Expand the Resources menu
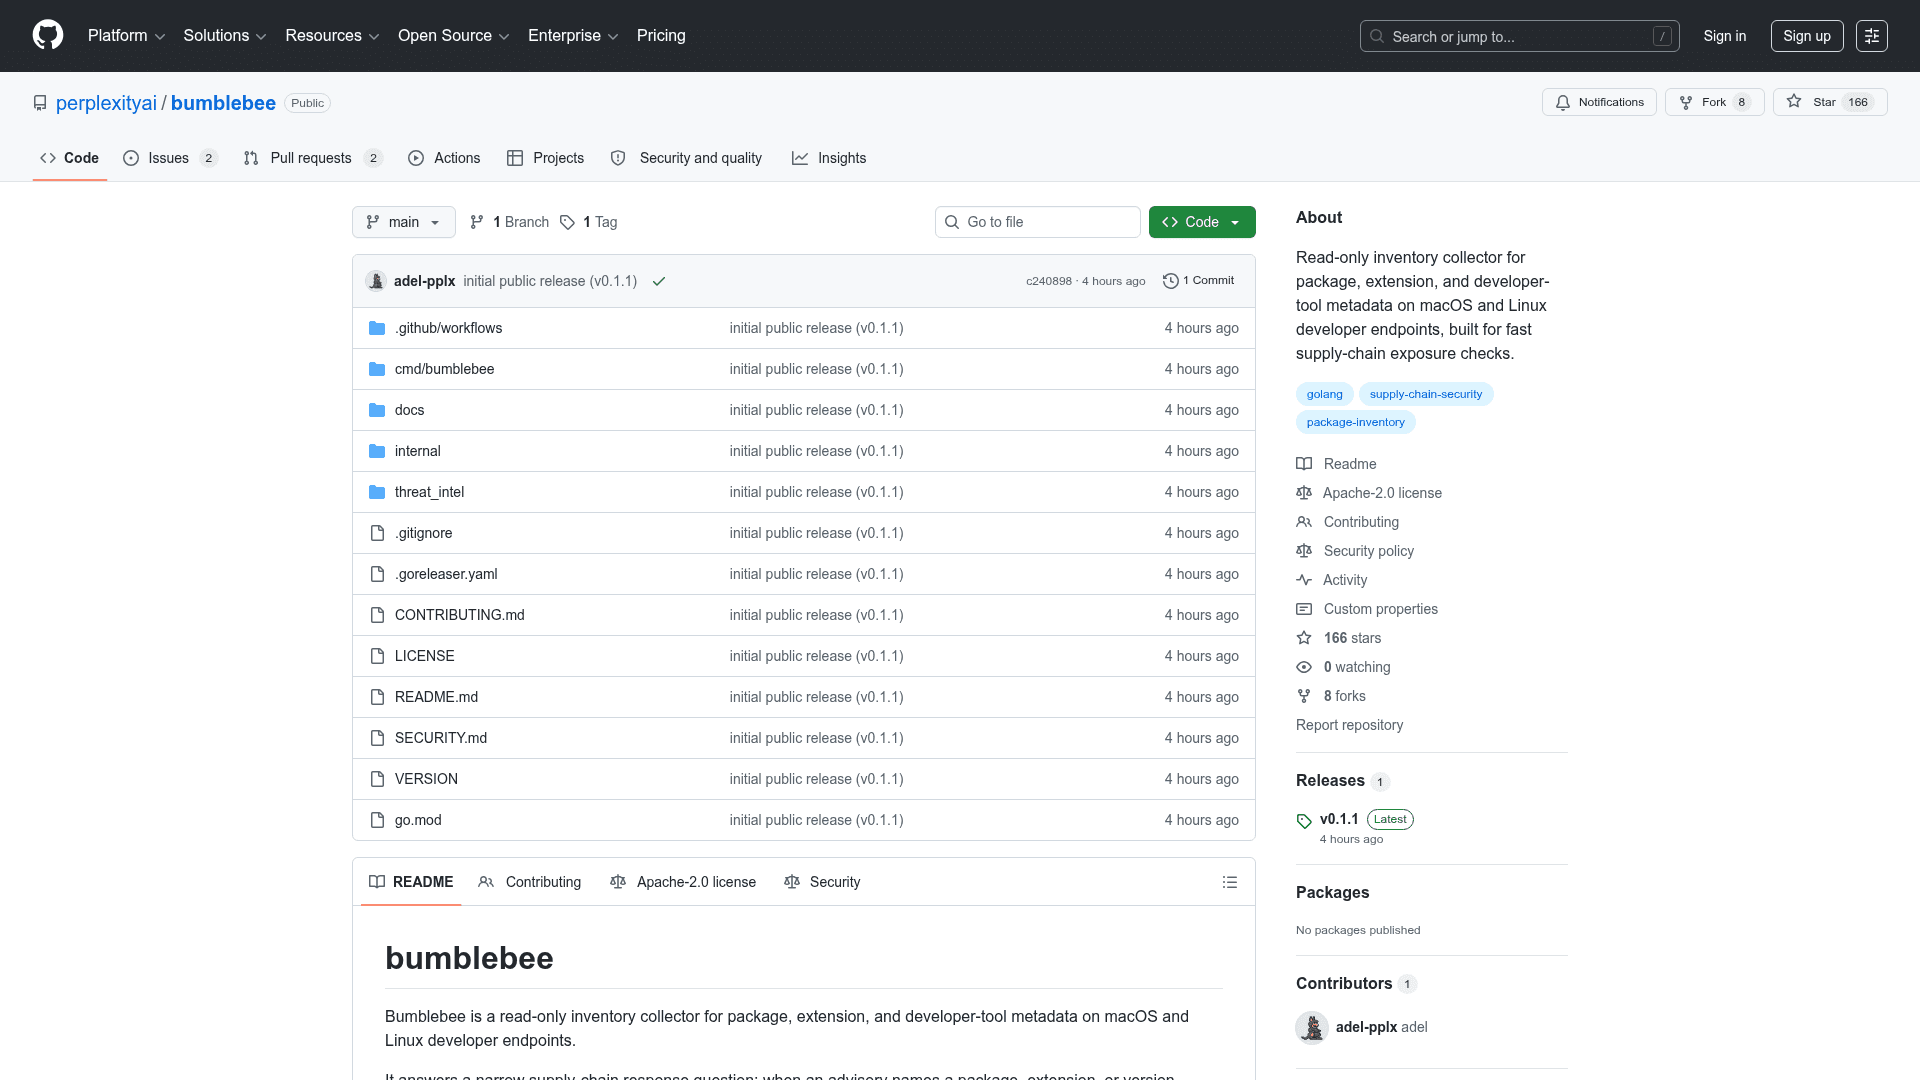This screenshot has height=1080, width=1920. coord(332,36)
